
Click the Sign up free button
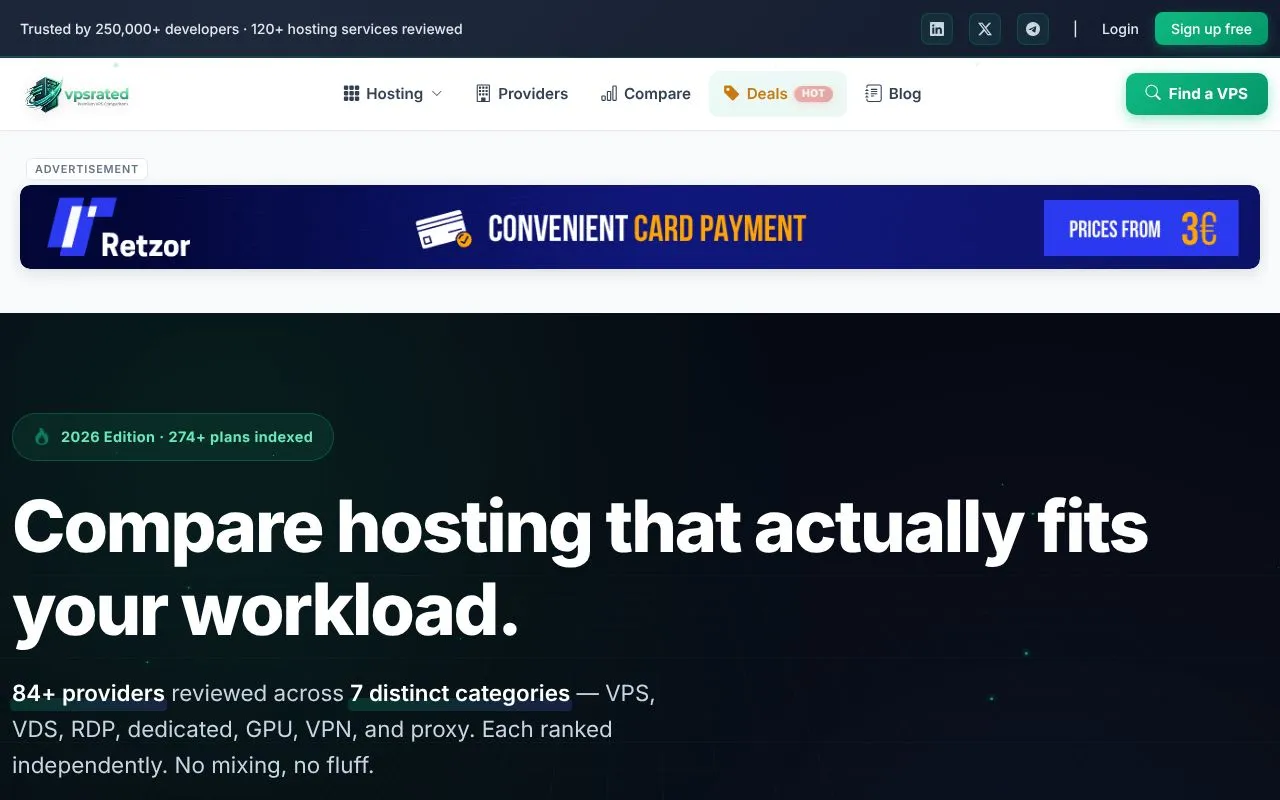pyautogui.click(x=1211, y=29)
